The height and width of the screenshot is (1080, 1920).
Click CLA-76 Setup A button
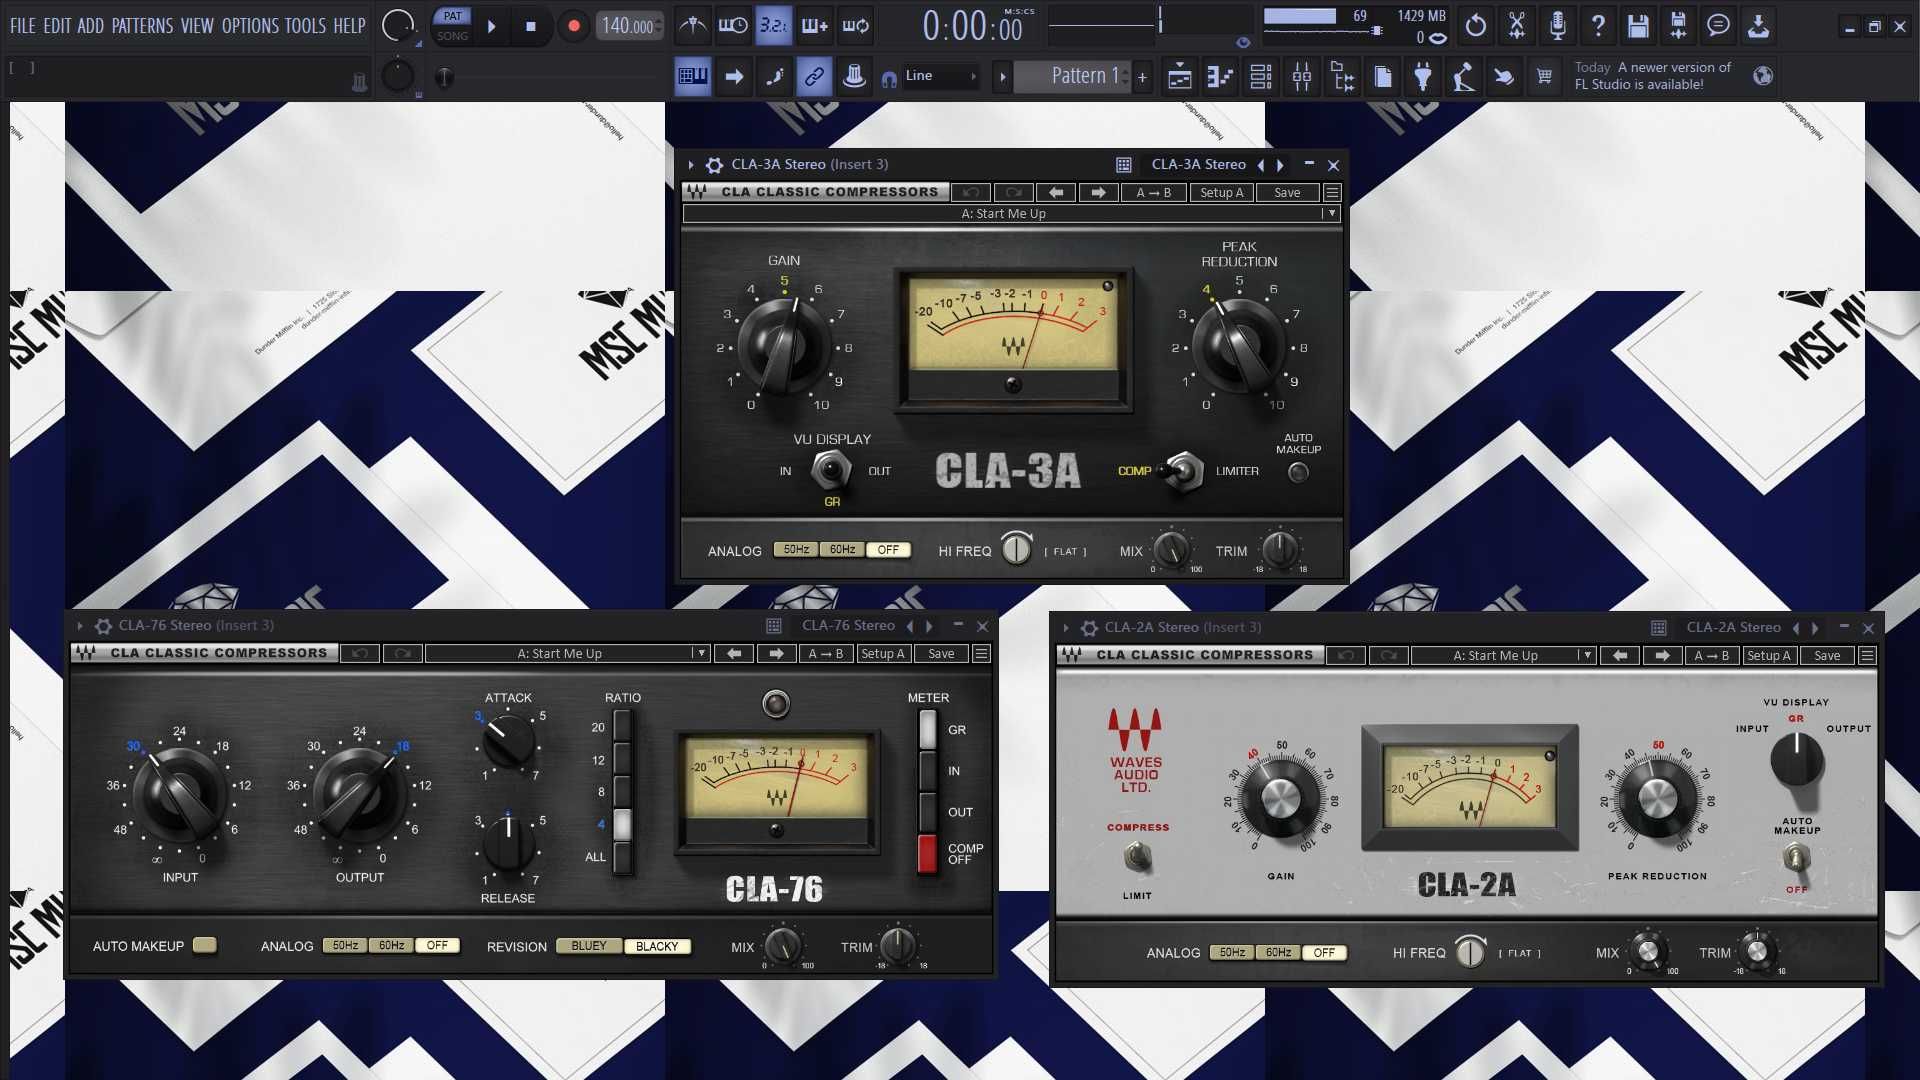coord(882,654)
